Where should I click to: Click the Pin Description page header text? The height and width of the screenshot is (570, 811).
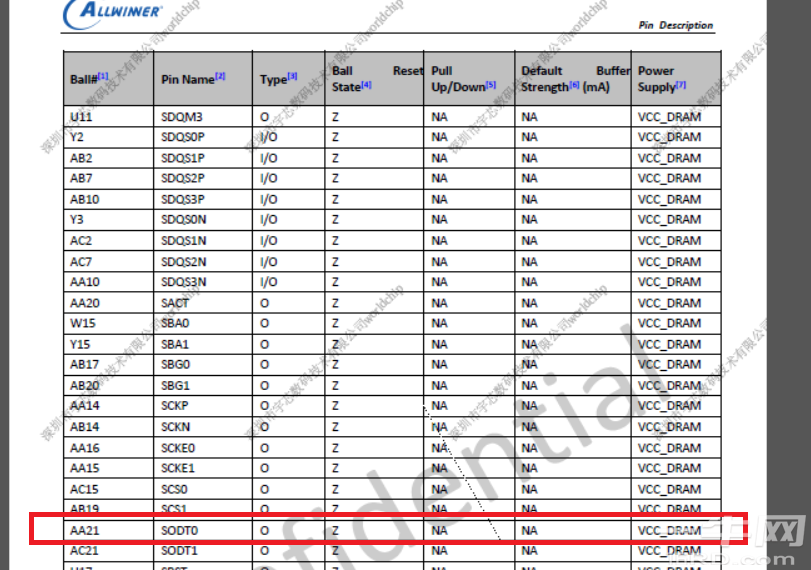coord(676,25)
